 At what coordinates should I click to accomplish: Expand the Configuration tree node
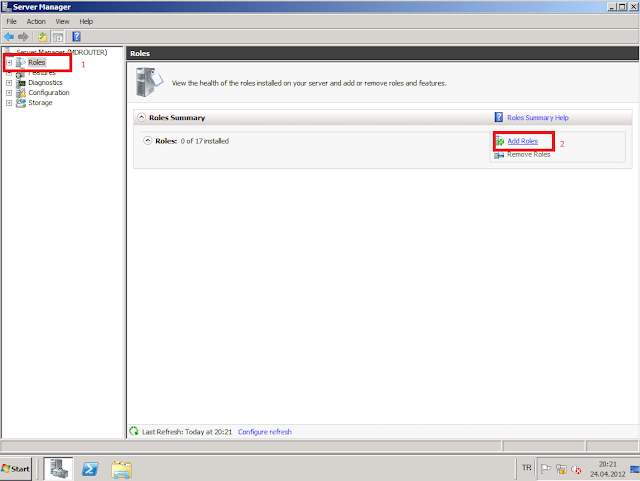tap(9, 92)
